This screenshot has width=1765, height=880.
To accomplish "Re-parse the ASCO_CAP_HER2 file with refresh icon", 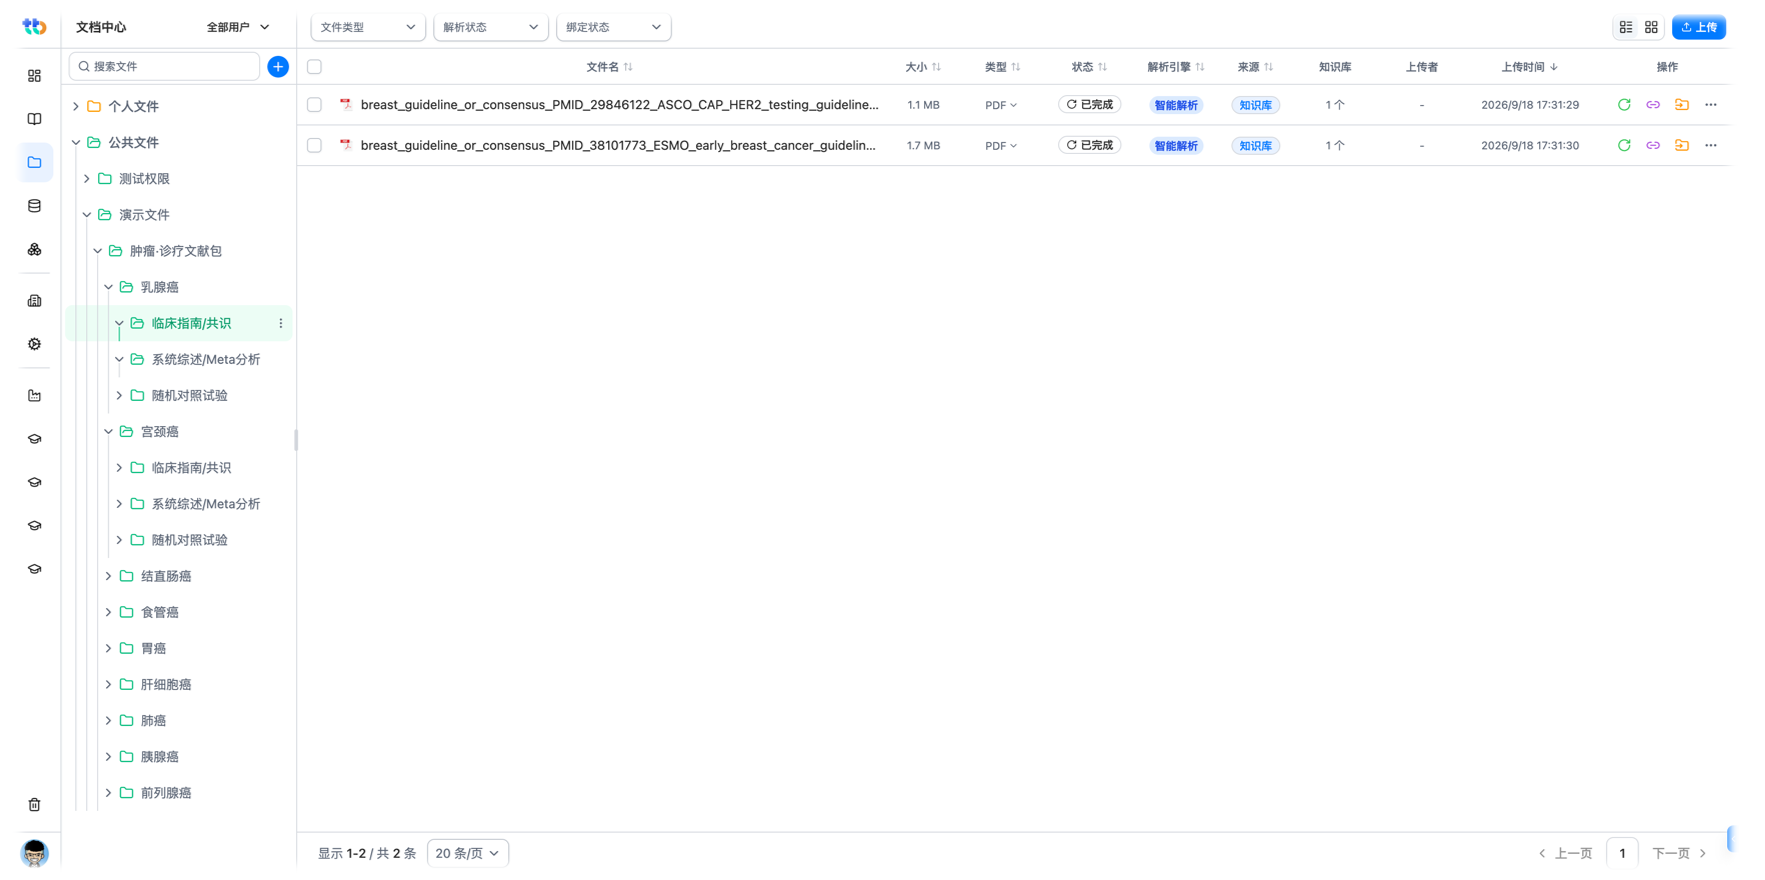I will tap(1624, 105).
